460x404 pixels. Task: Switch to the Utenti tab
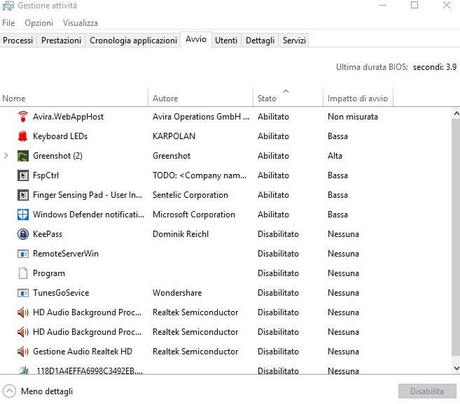tap(226, 40)
